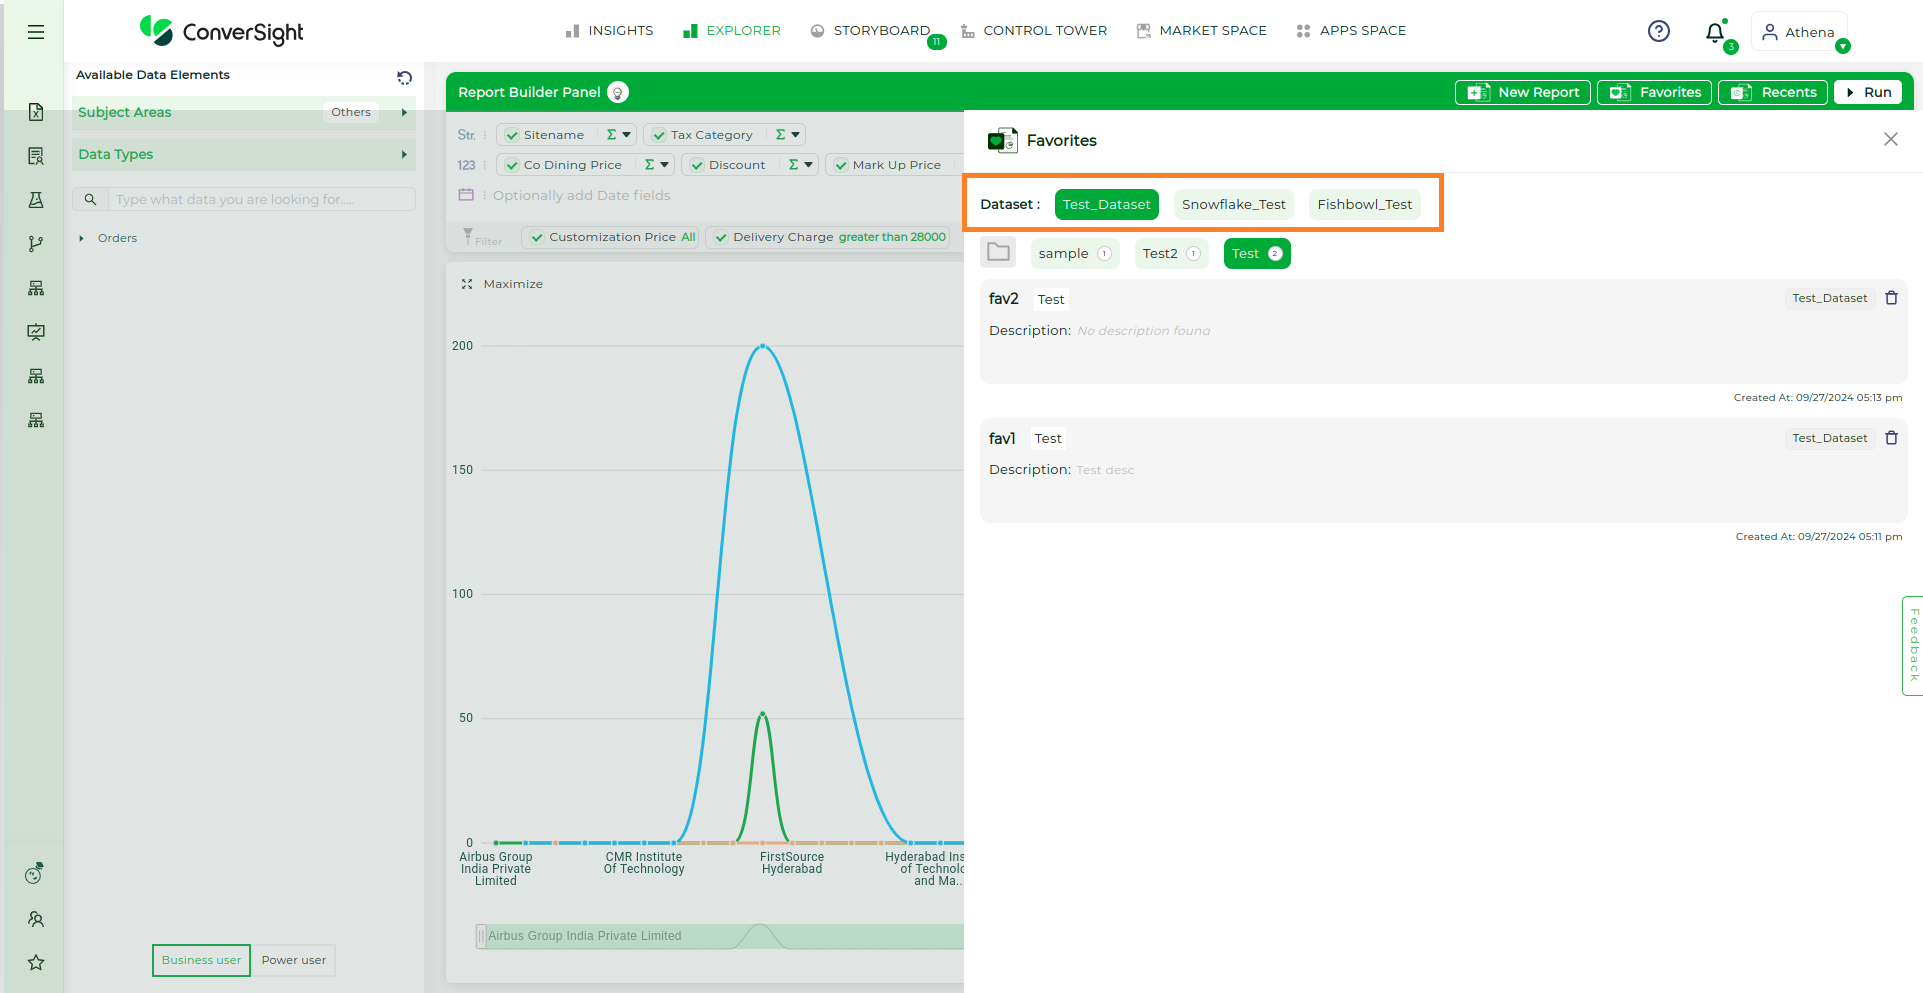The height and width of the screenshot is (993, 1923).
Task: Click the sidebar Excel report icon
Action: click(36, 112)
